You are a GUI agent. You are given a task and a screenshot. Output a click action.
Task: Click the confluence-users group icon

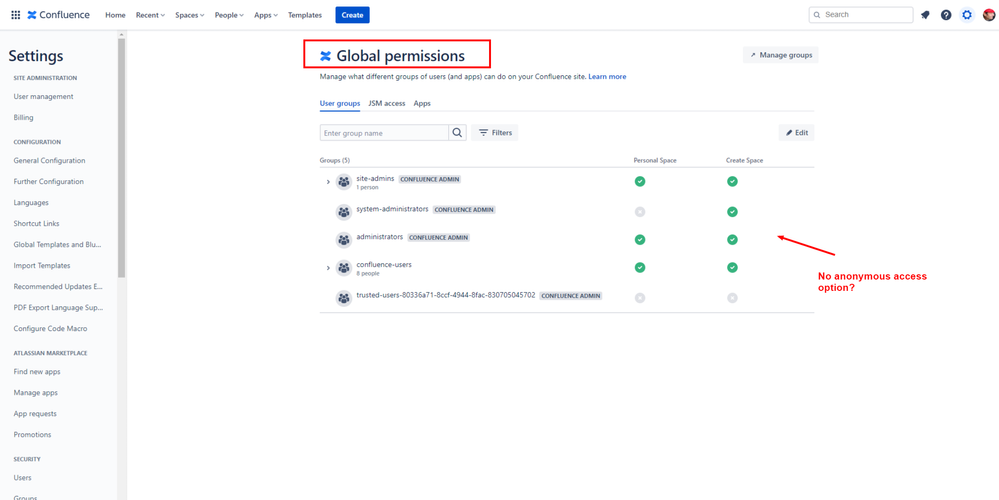[344, 268]
